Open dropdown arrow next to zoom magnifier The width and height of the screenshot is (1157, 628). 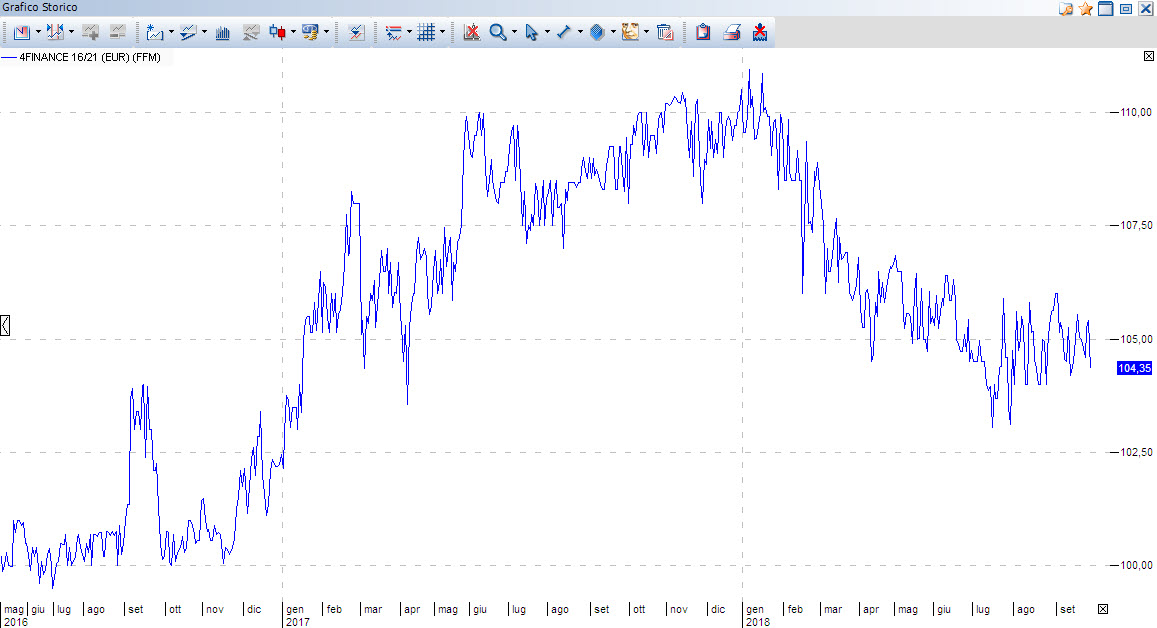pyautogui.click(x=514, y=32)
